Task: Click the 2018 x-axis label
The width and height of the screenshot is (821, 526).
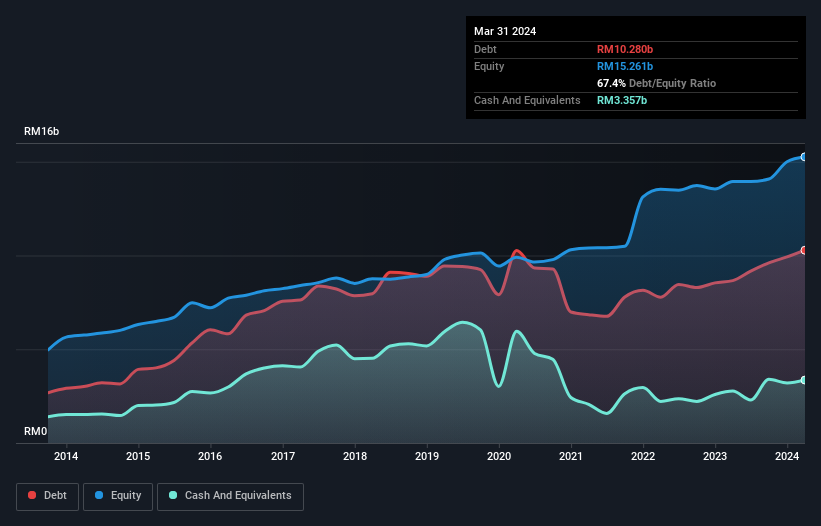Action: click(355, 456)
